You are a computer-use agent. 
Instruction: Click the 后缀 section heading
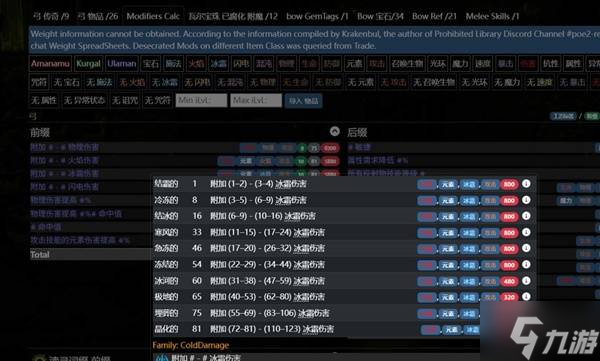pos(357,132)
